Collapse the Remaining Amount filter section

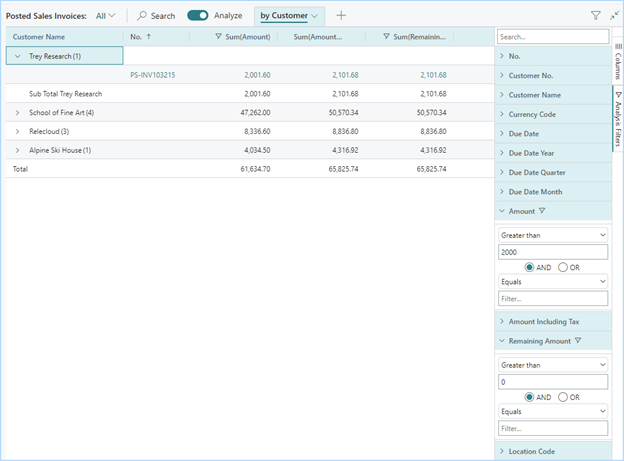(x=553, y=341)
